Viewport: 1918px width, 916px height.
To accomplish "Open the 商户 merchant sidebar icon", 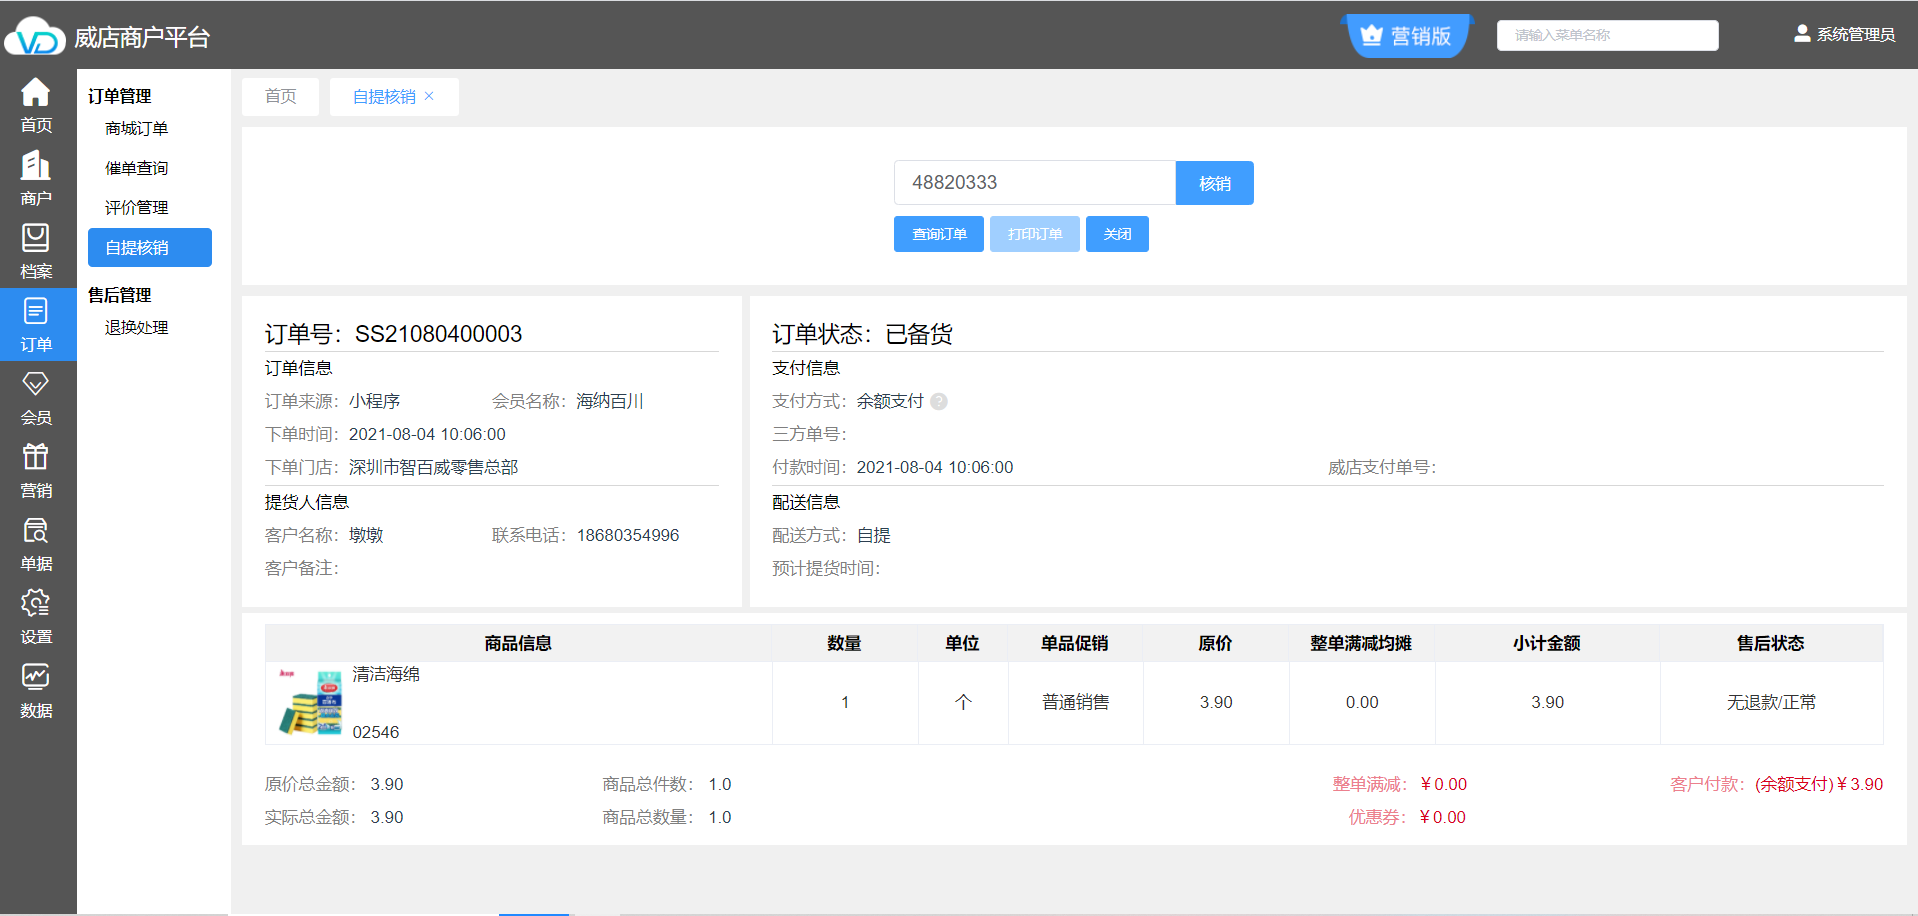I will coord(36,178).
